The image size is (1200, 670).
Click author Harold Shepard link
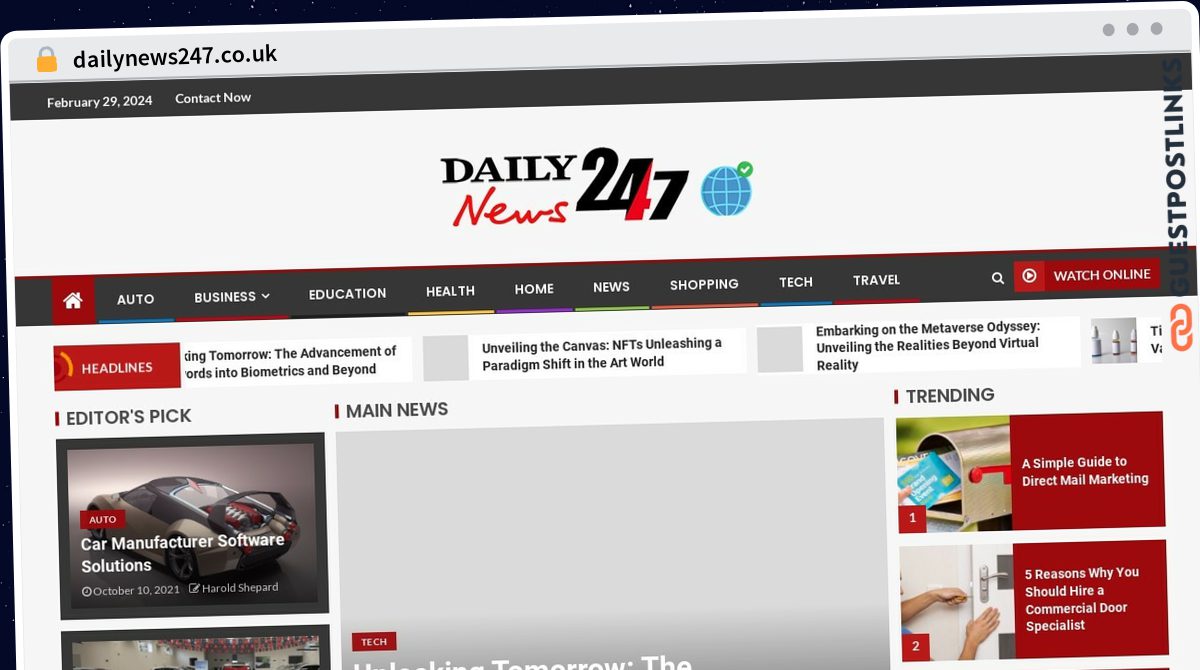[240, 588]
